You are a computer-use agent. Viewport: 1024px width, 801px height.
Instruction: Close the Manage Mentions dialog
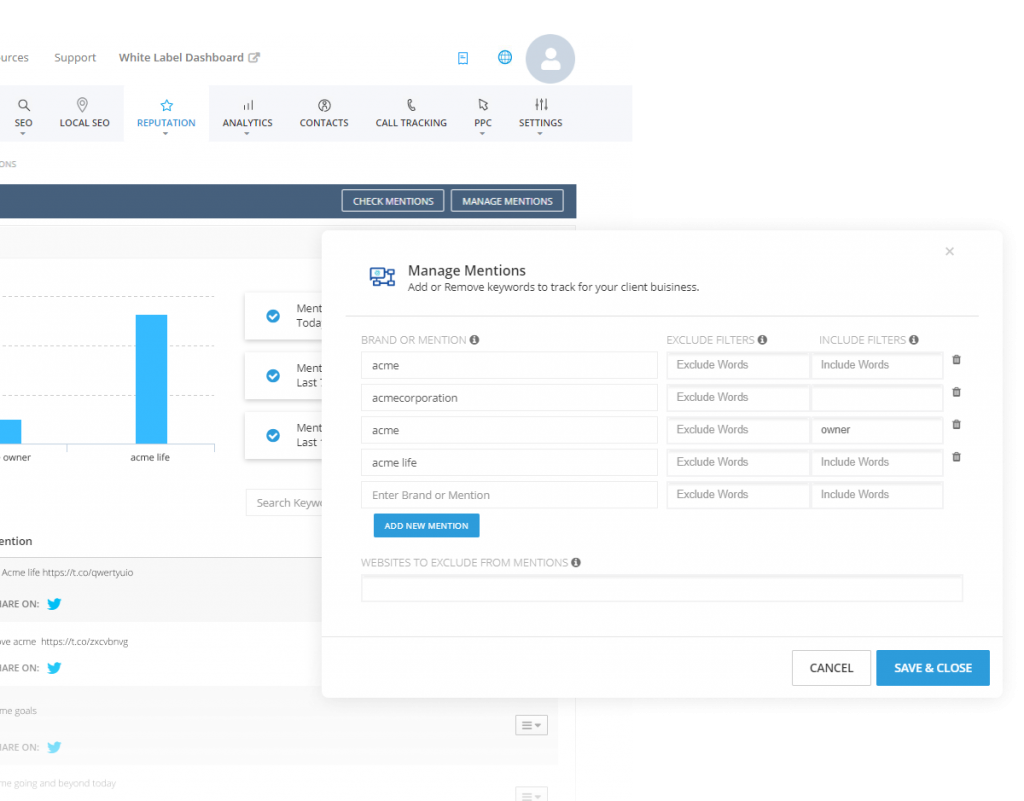[x=950, y=251]
